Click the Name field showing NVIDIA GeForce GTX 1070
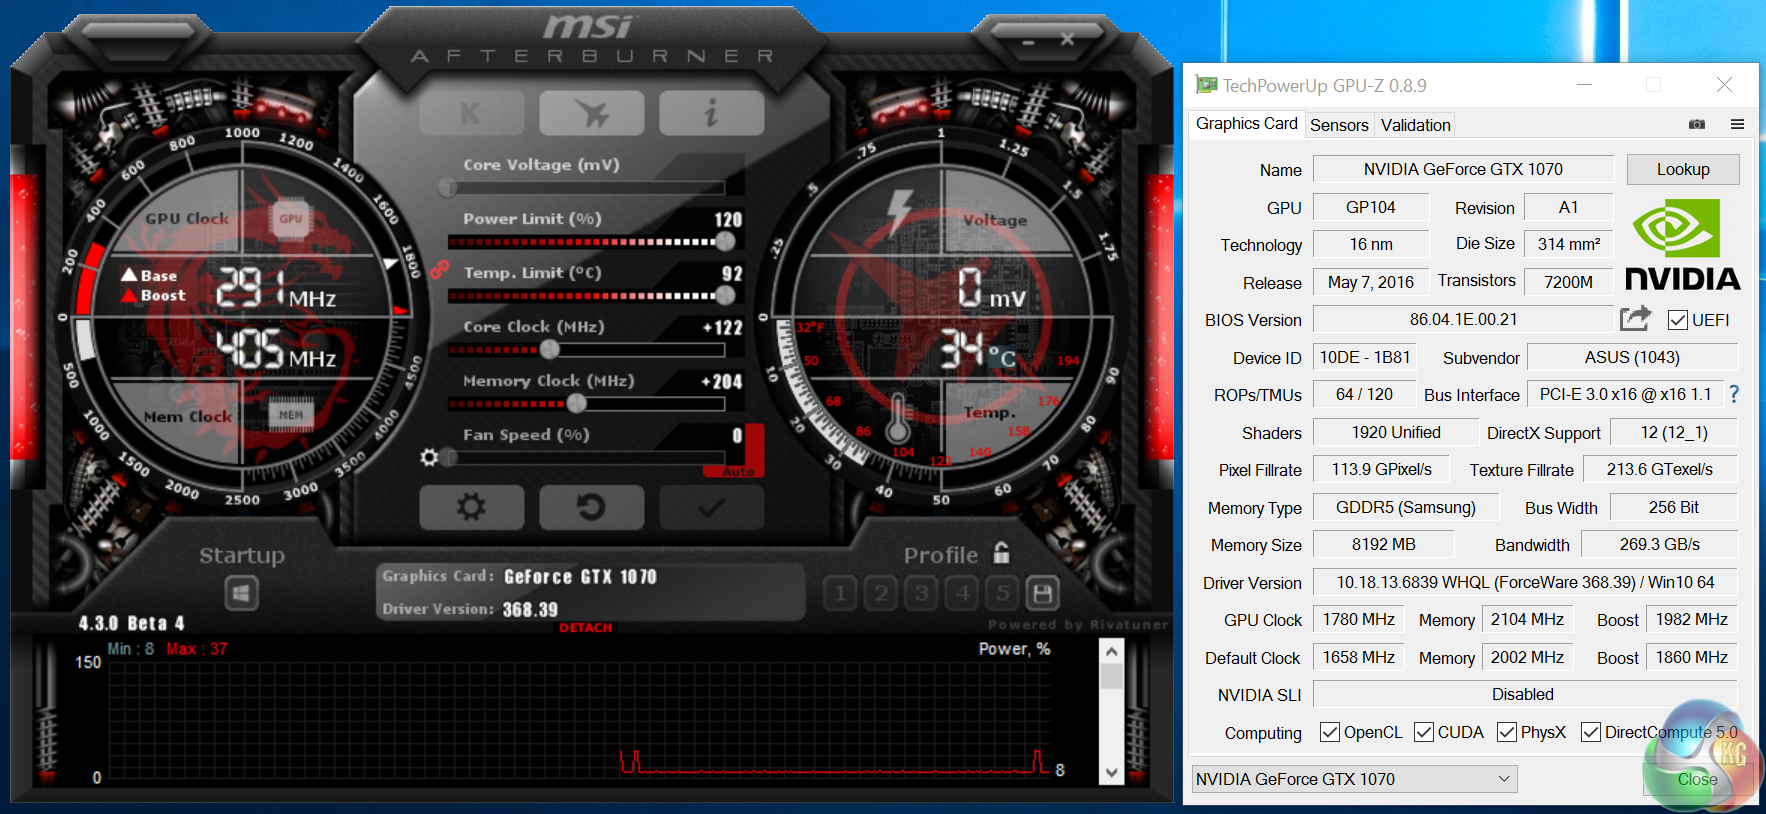 (x=1463, y=169)
